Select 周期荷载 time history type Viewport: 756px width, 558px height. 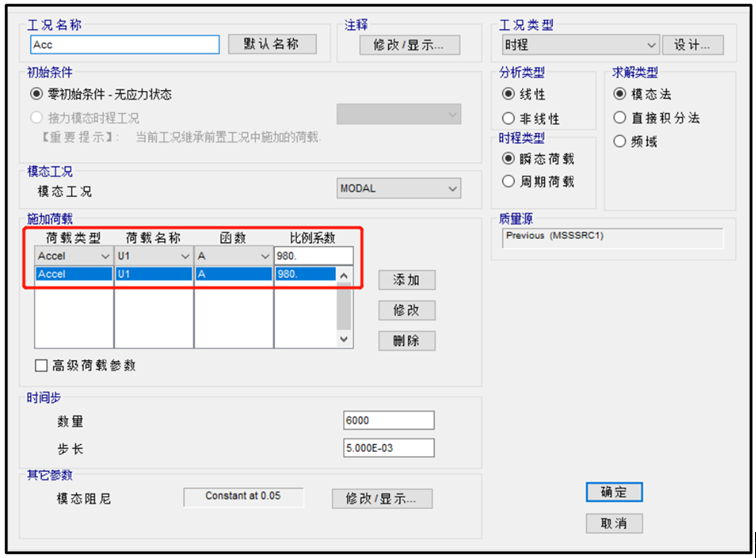pos(508,181)
